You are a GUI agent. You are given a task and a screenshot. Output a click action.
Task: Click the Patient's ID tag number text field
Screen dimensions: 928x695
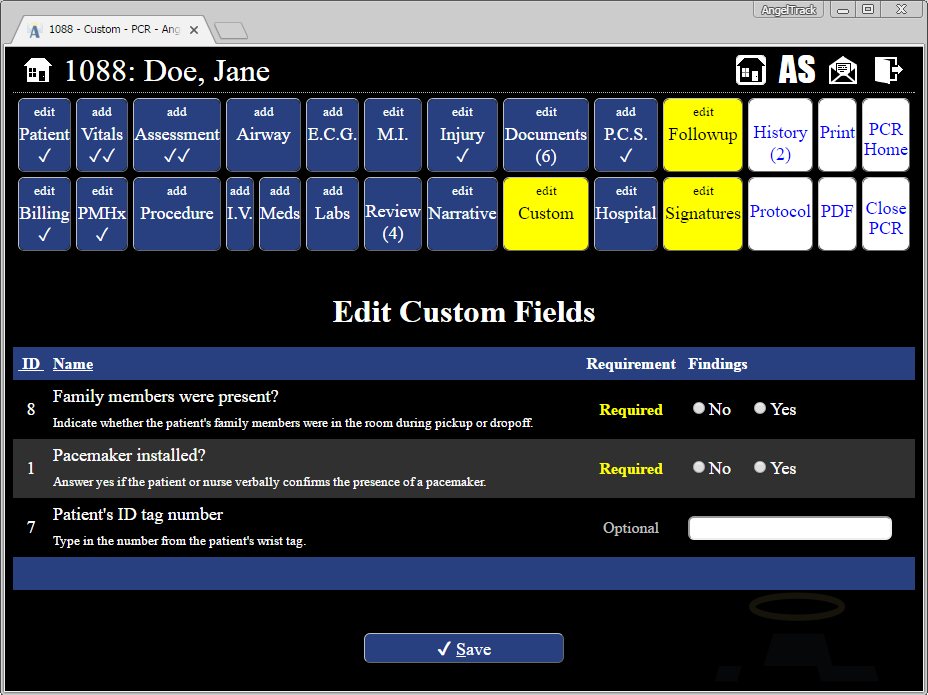789,528
